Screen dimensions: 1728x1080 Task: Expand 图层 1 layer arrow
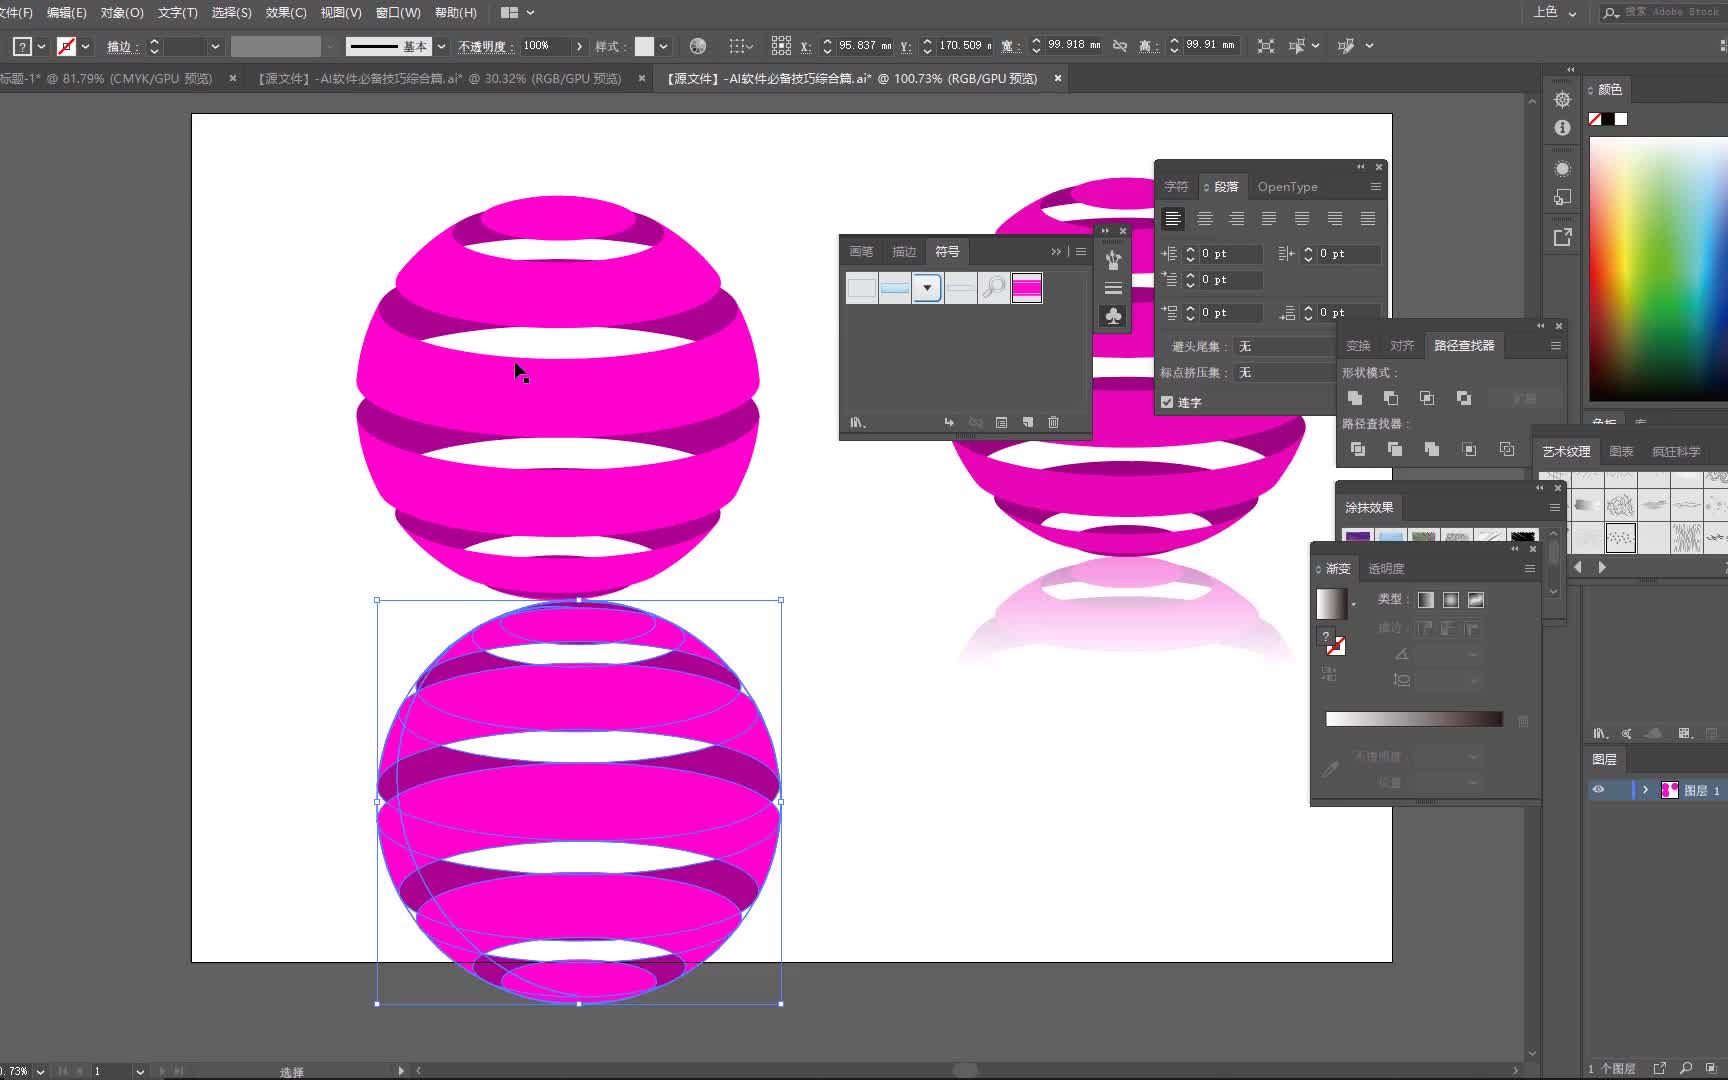tap(1645, 790)
